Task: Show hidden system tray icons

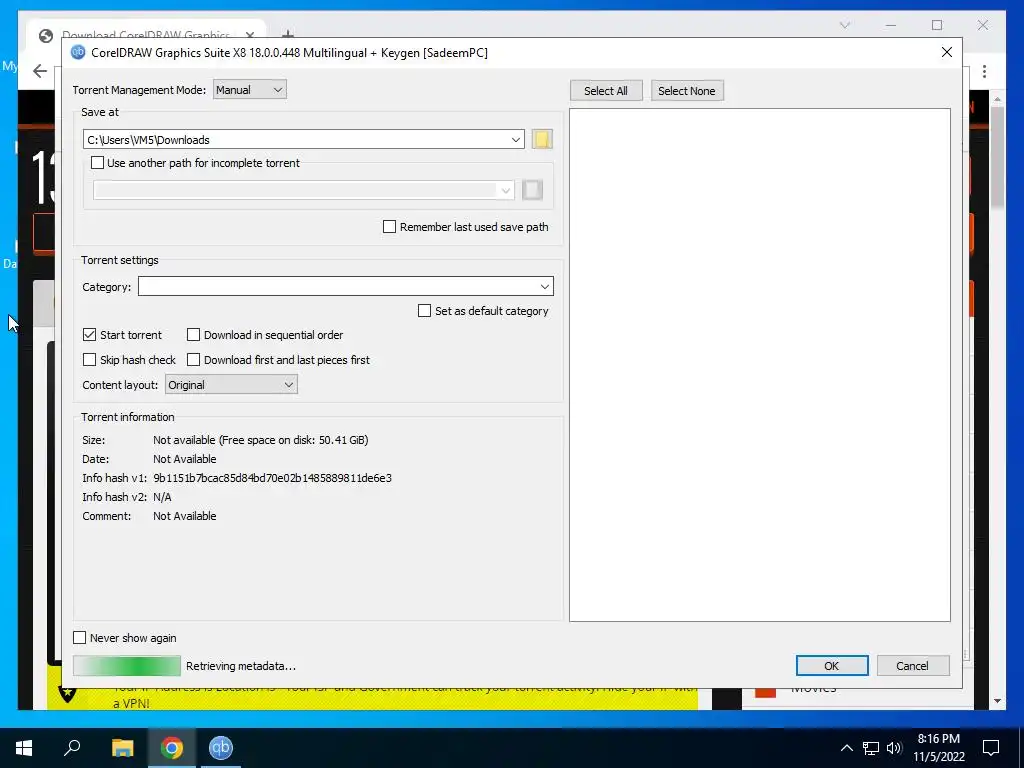Action: pyautogui.click(x=846, y=748)
